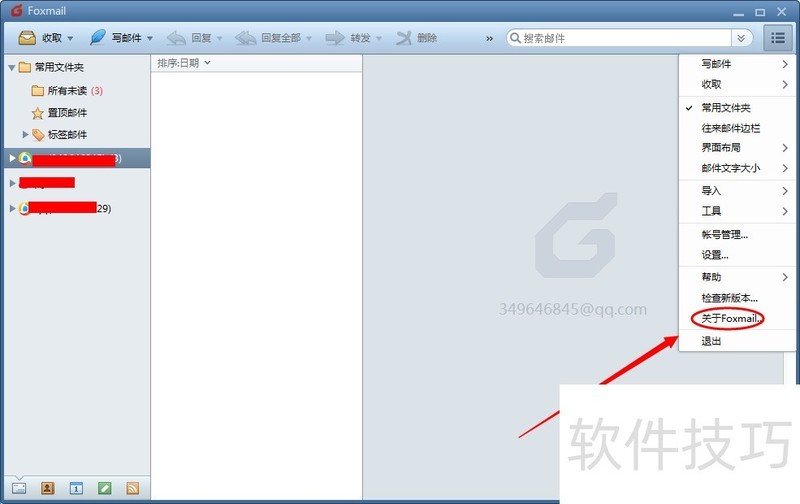The image size is (800, 504).
Task: Click 检查新版本 in the menu
Action: click(730, 298)
